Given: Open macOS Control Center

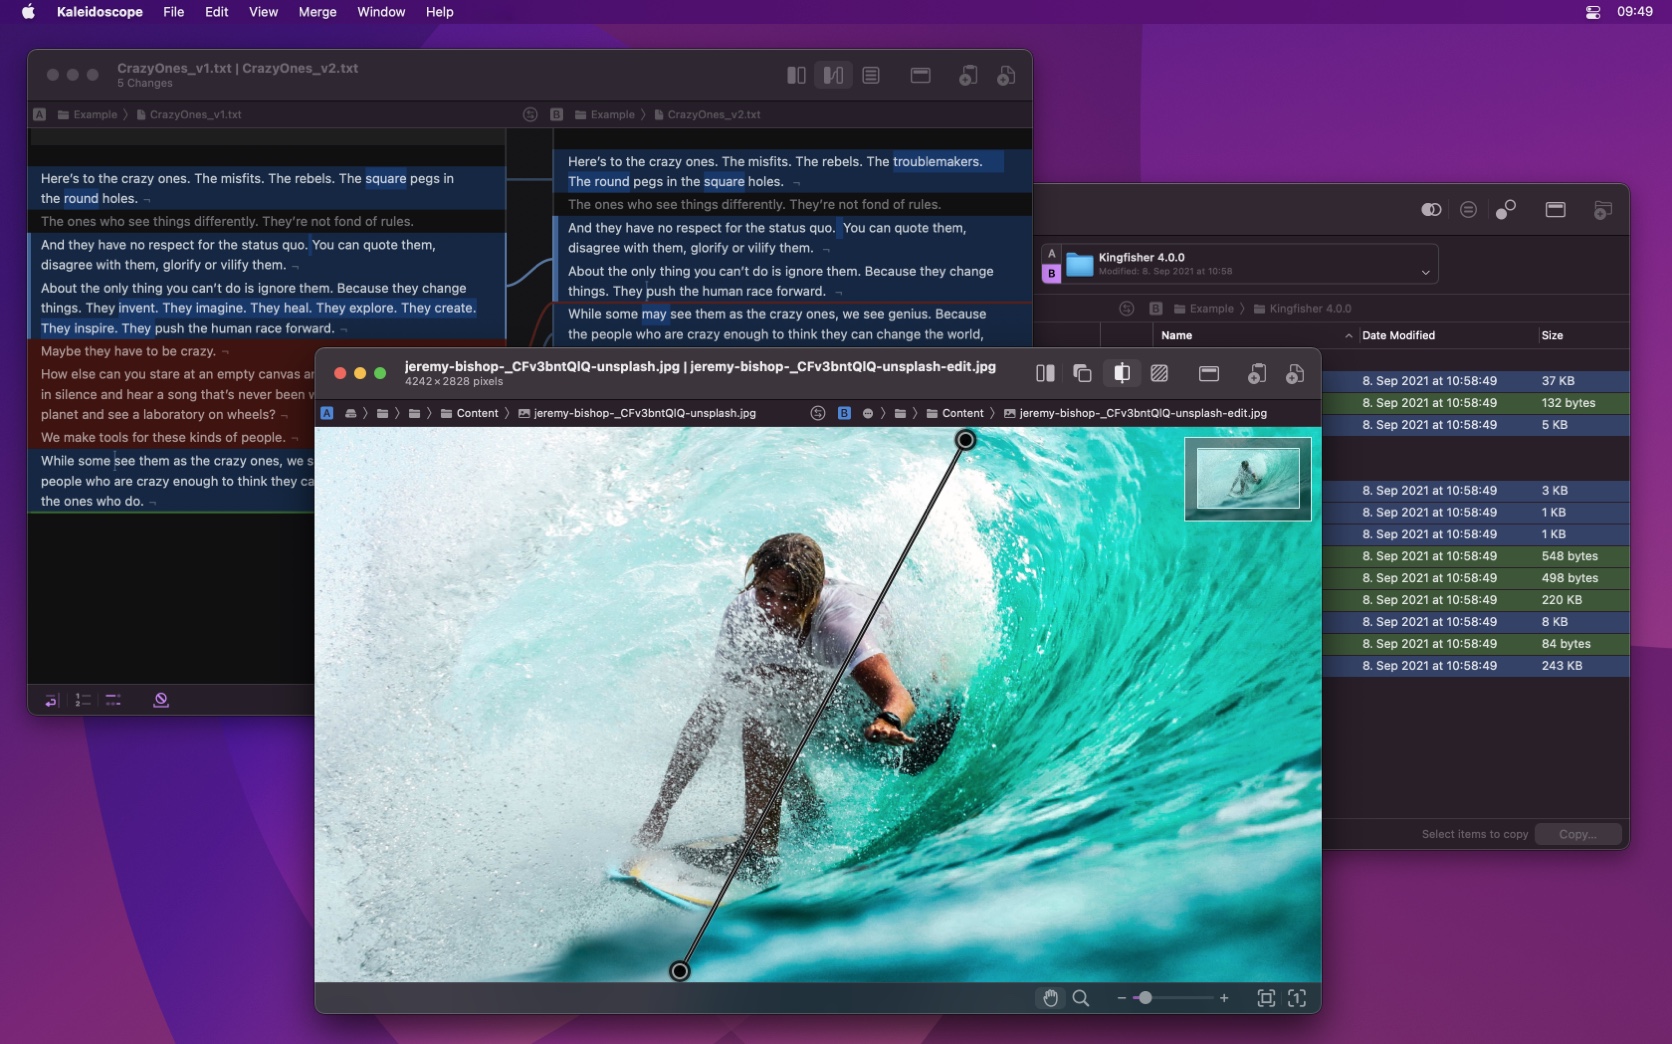Looking at the screenshot, I should [1593, 12].
